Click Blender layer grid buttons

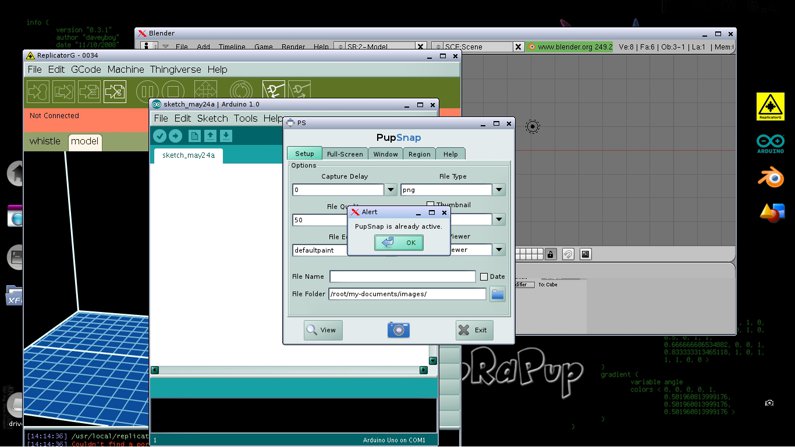coord(529,254)
